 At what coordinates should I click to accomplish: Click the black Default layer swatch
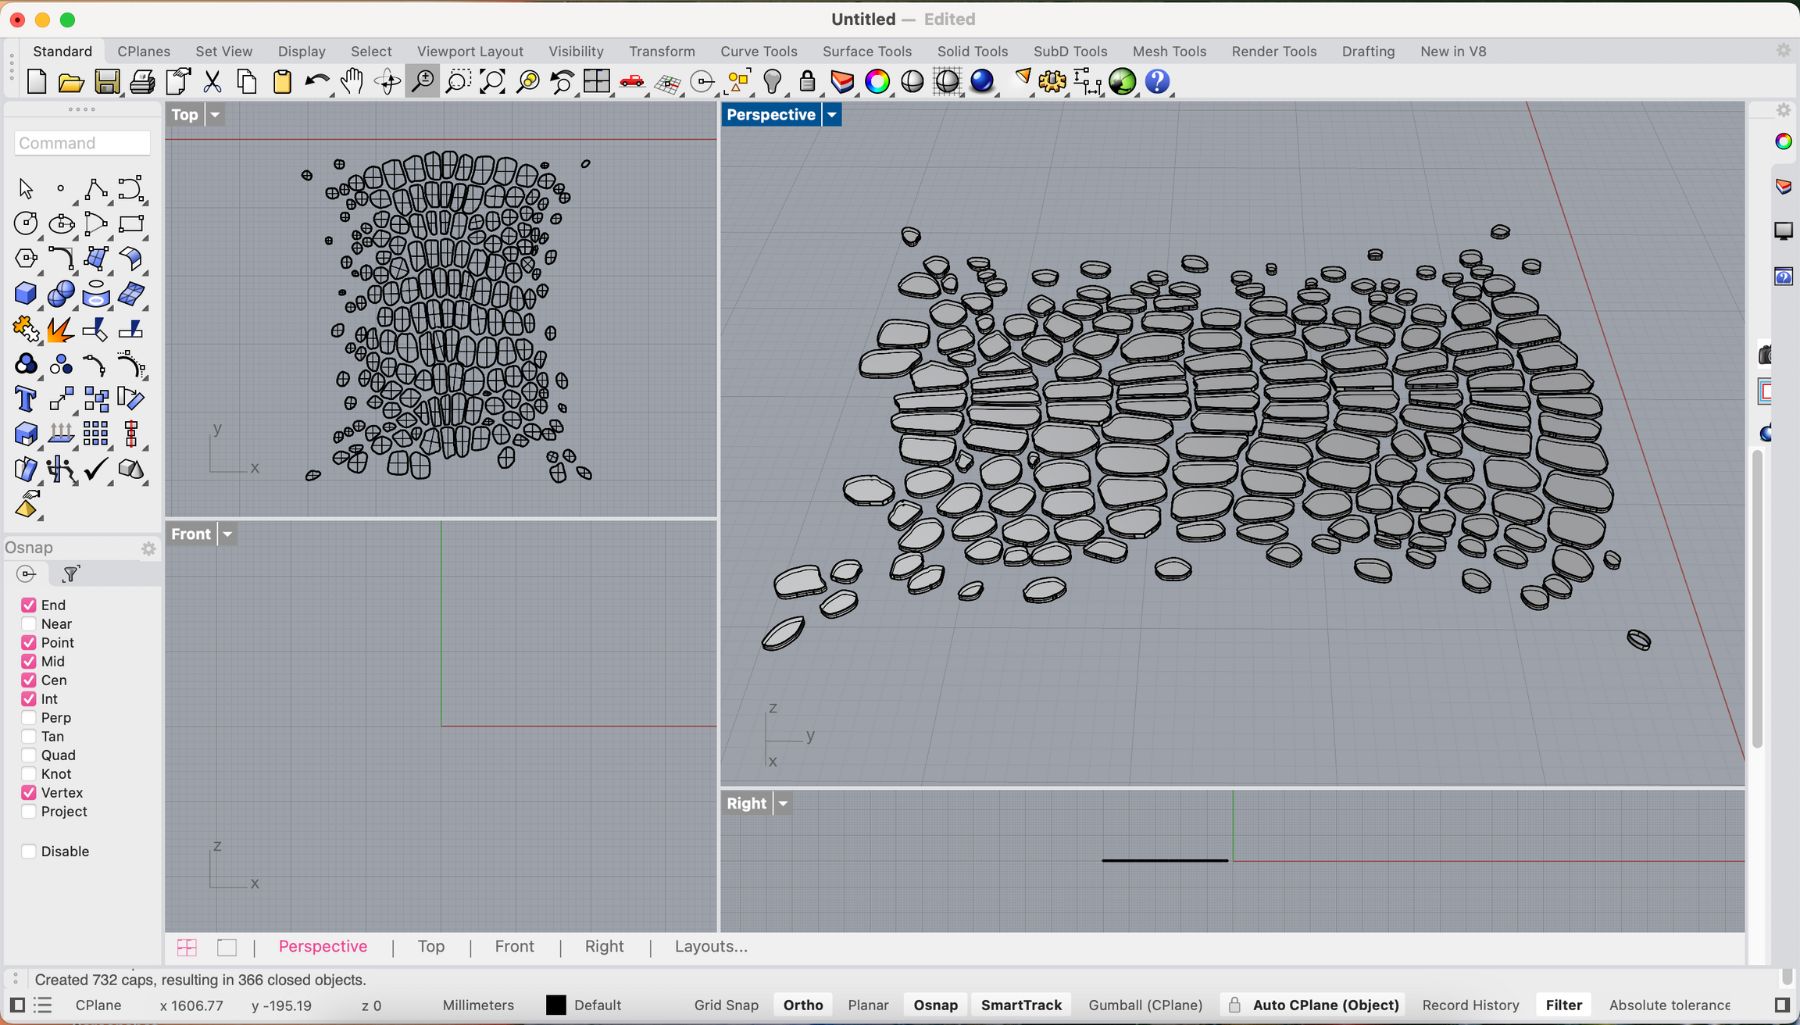tap(556, 1005)
